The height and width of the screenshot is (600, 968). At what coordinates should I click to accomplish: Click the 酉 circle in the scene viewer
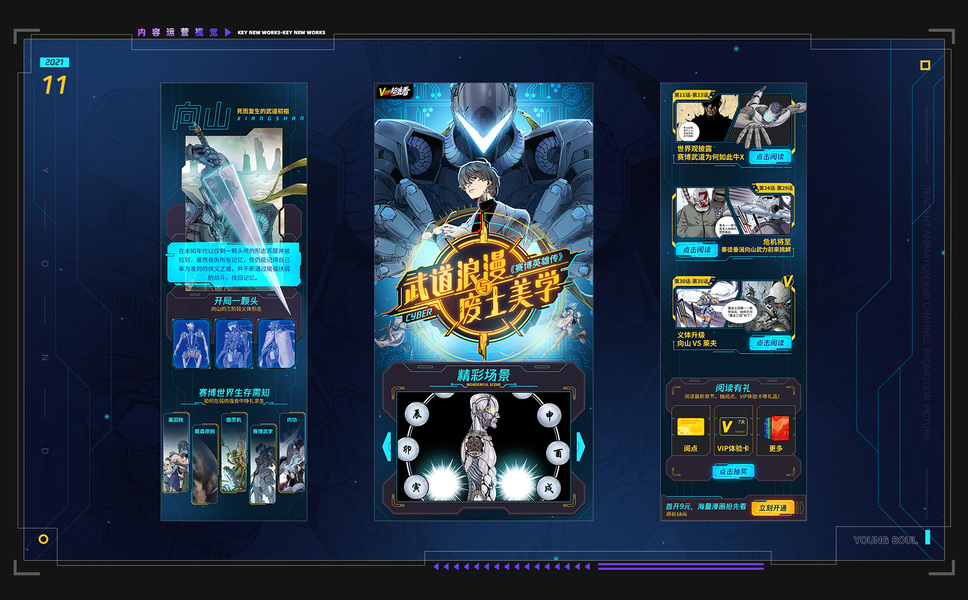tap(557, 452)
